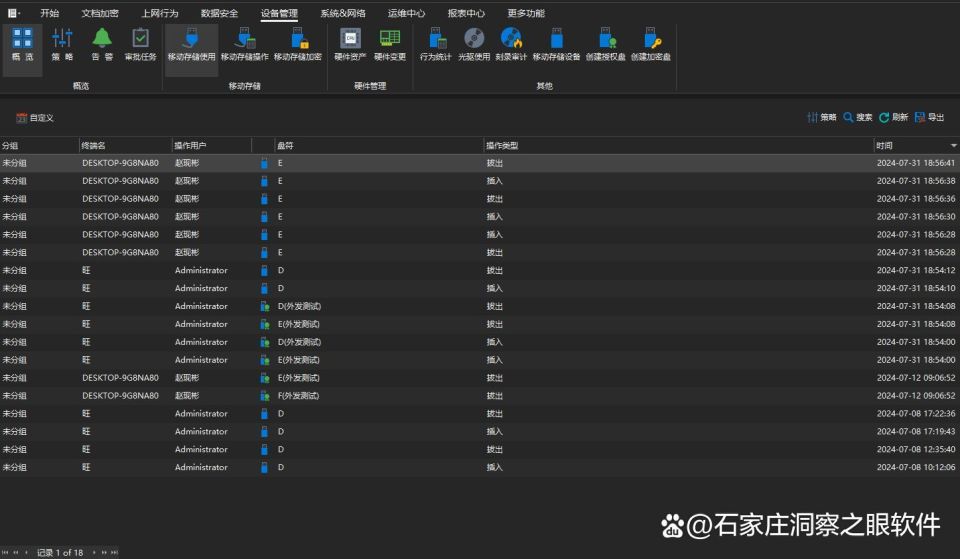Viewport: 960px width, 559px height.
Task: Select the row timestamped 2024-07-31 18:56:30
Action: click(480, 217)
